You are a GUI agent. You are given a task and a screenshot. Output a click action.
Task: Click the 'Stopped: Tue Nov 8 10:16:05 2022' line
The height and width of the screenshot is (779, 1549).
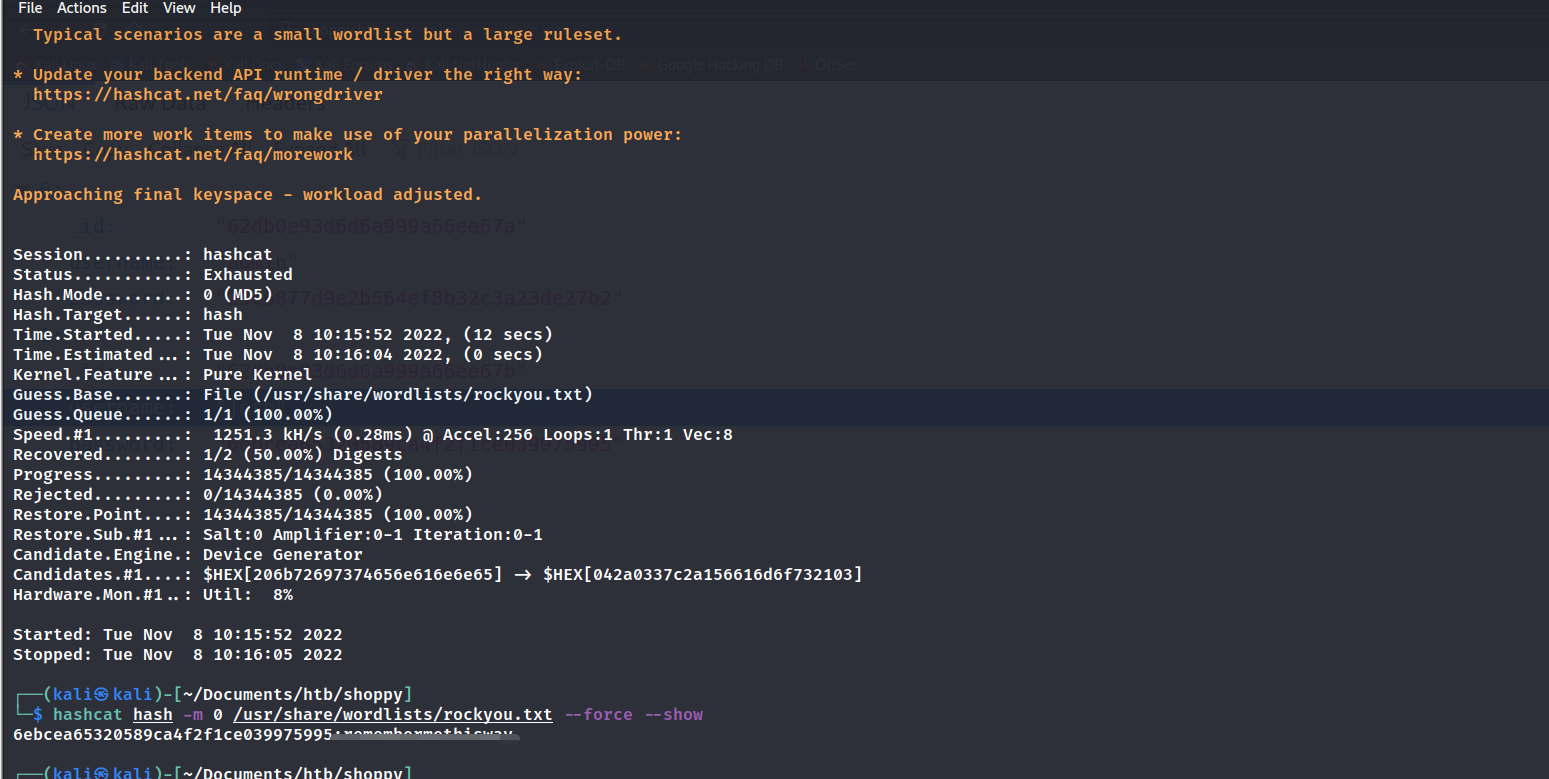[x=178, y=655]
